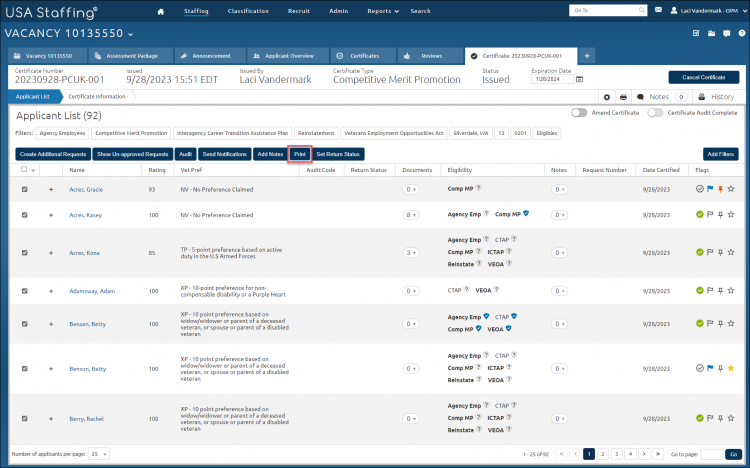
Task: Uncheck the checkbox for Adamsway, Adam
Action: click(25, 291)
